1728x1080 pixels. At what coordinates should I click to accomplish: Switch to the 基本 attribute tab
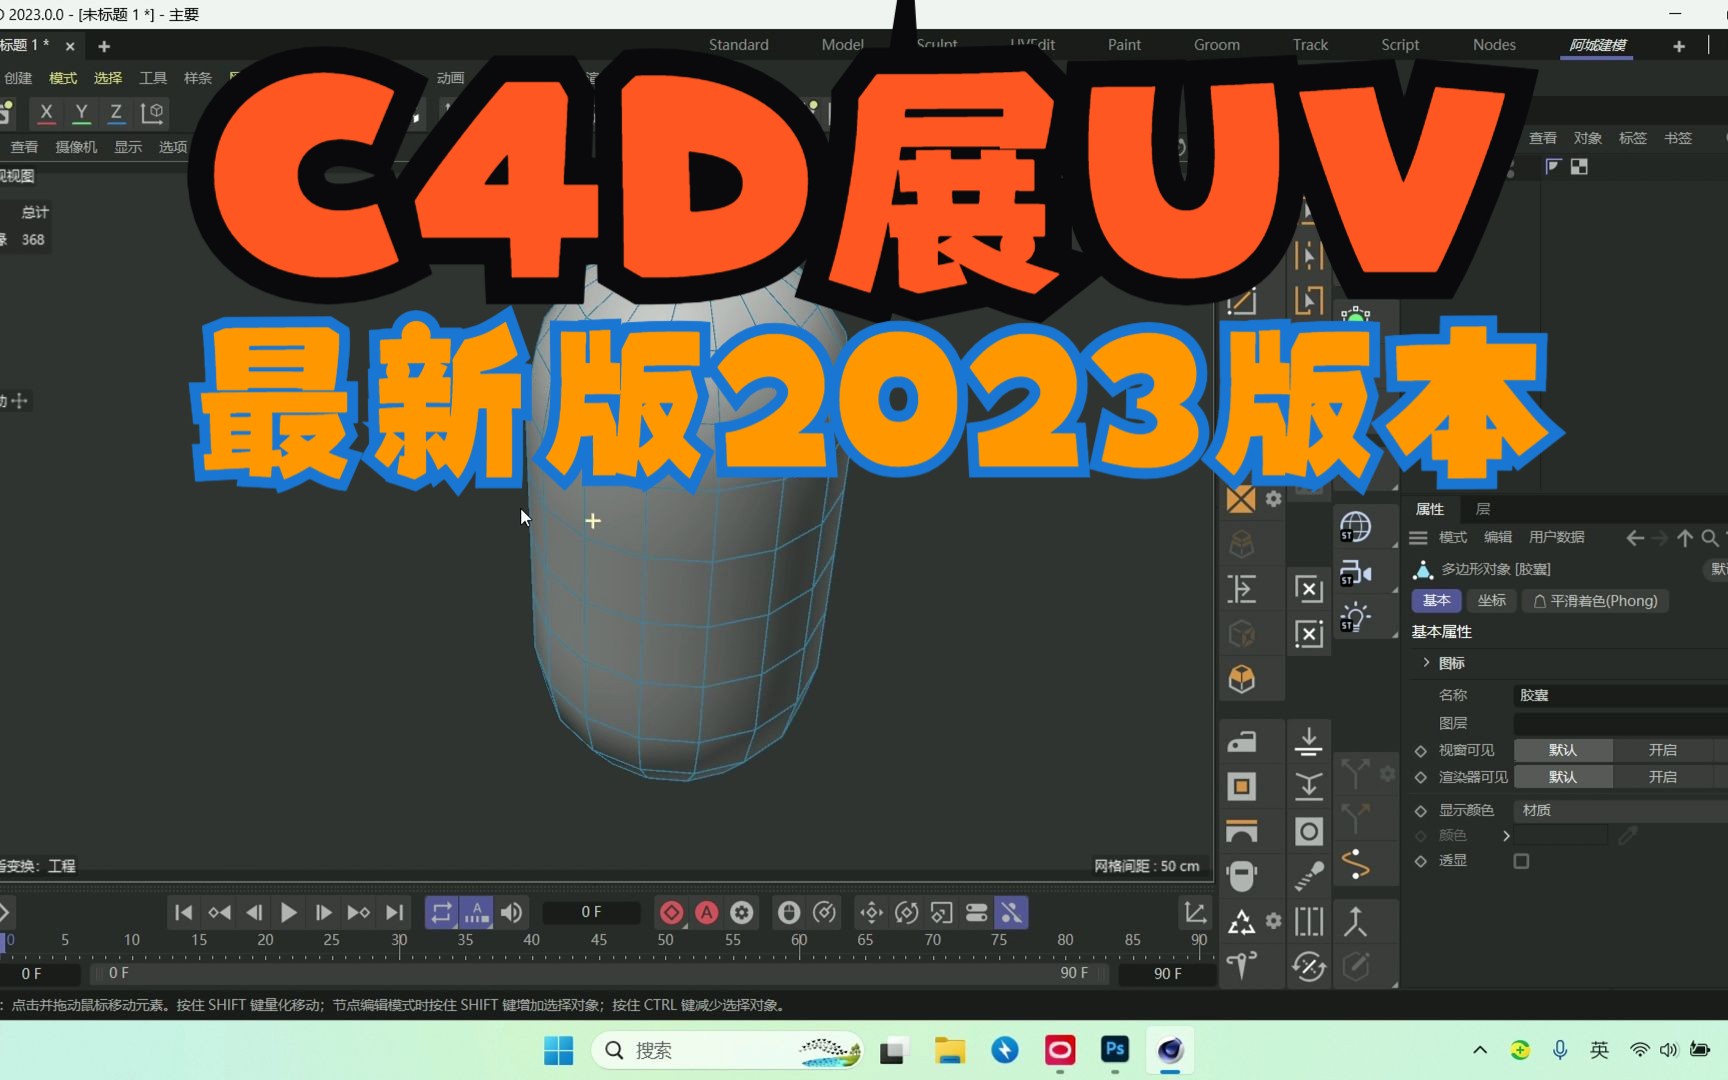click(x=1436, y=601)
